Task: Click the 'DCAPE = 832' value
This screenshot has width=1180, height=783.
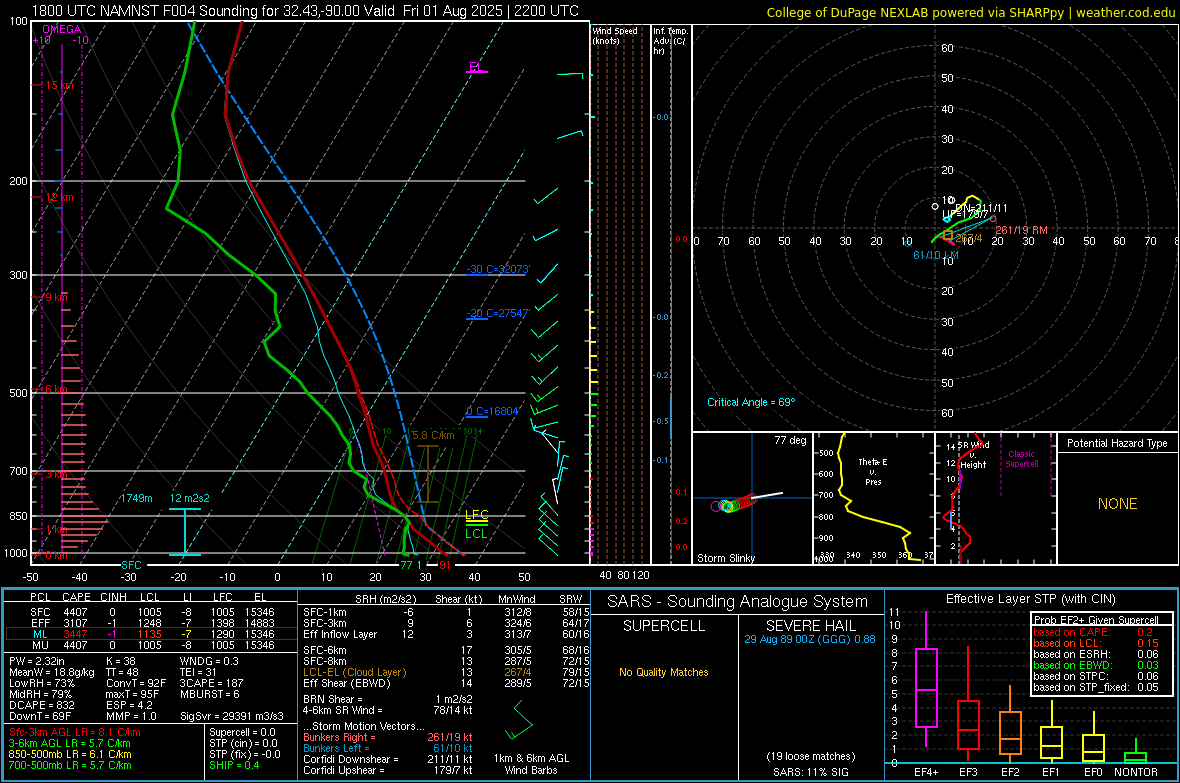Action: (41, 705)
